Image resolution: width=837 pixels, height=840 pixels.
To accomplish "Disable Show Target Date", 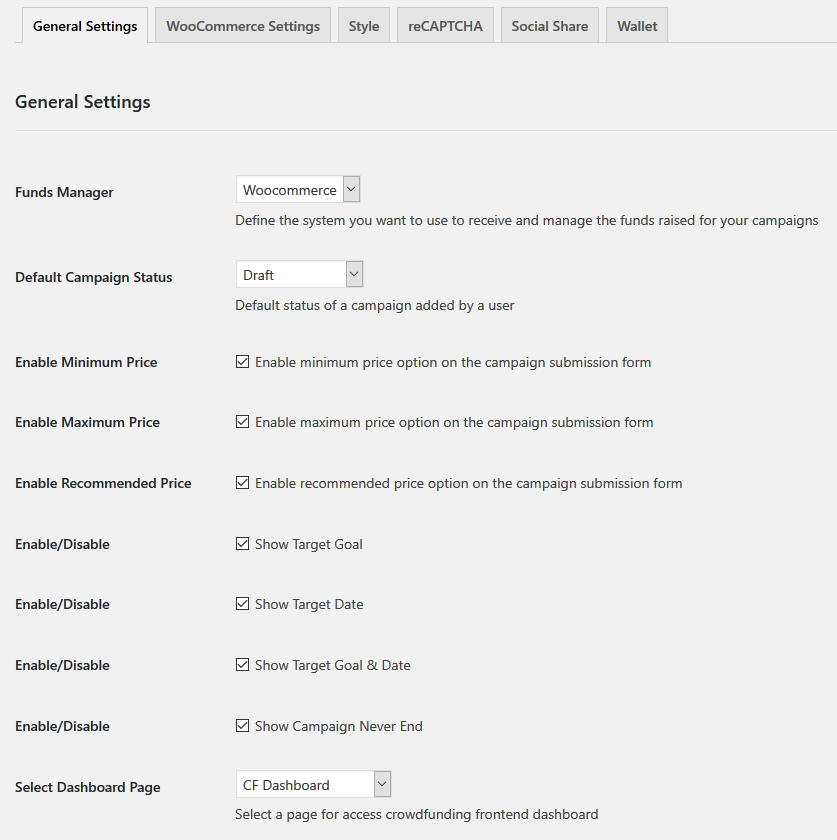I will 242,604.
